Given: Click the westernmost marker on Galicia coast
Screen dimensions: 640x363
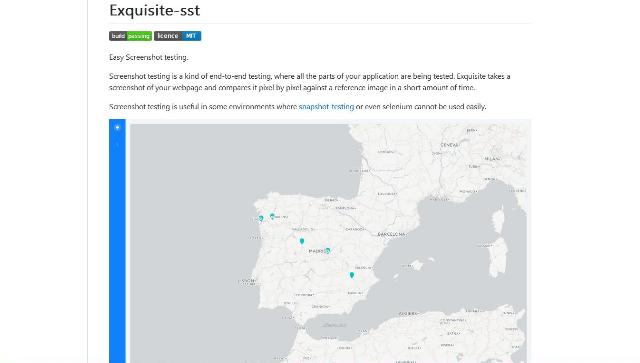Looking at the screenshot, I should [261, 218].
